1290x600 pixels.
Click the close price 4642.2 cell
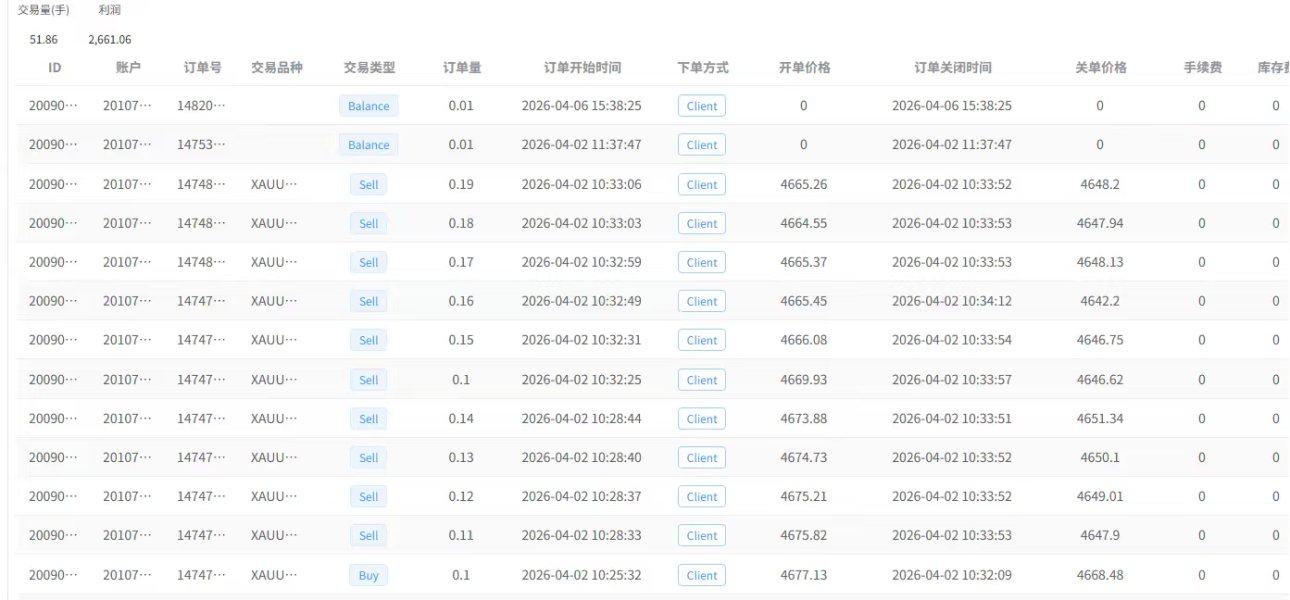(1100, 301)
